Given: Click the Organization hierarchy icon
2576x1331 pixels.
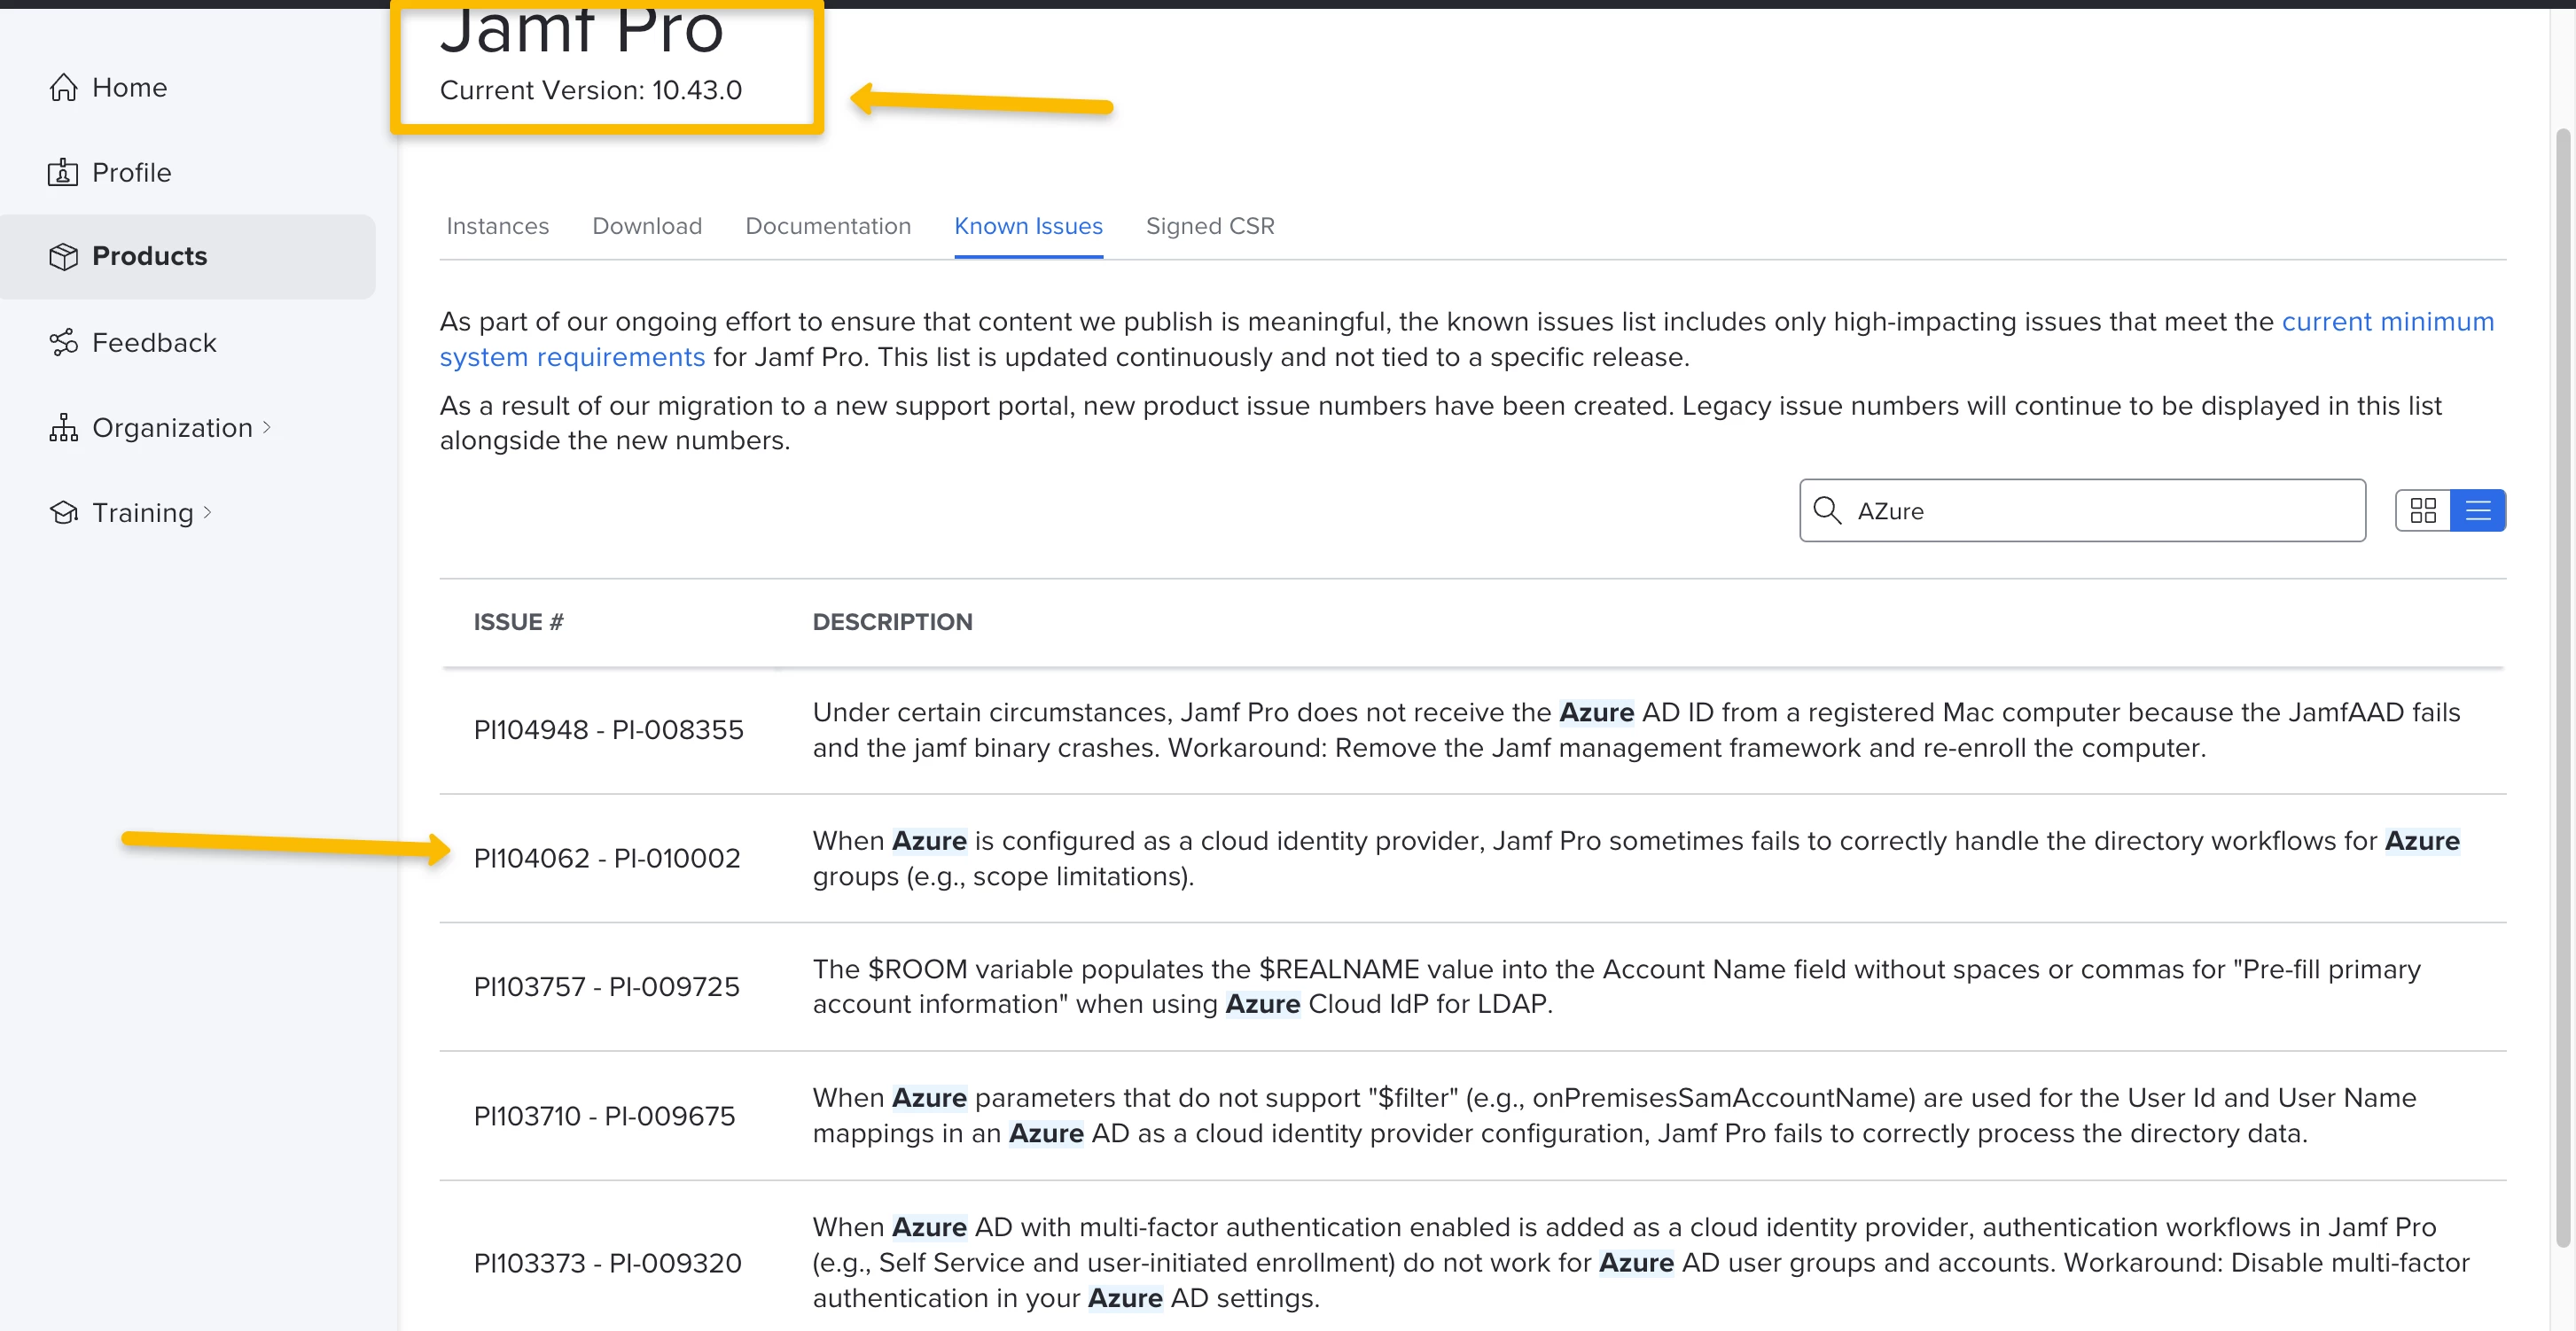Looking at the screenshot, I should coord(63,428).
